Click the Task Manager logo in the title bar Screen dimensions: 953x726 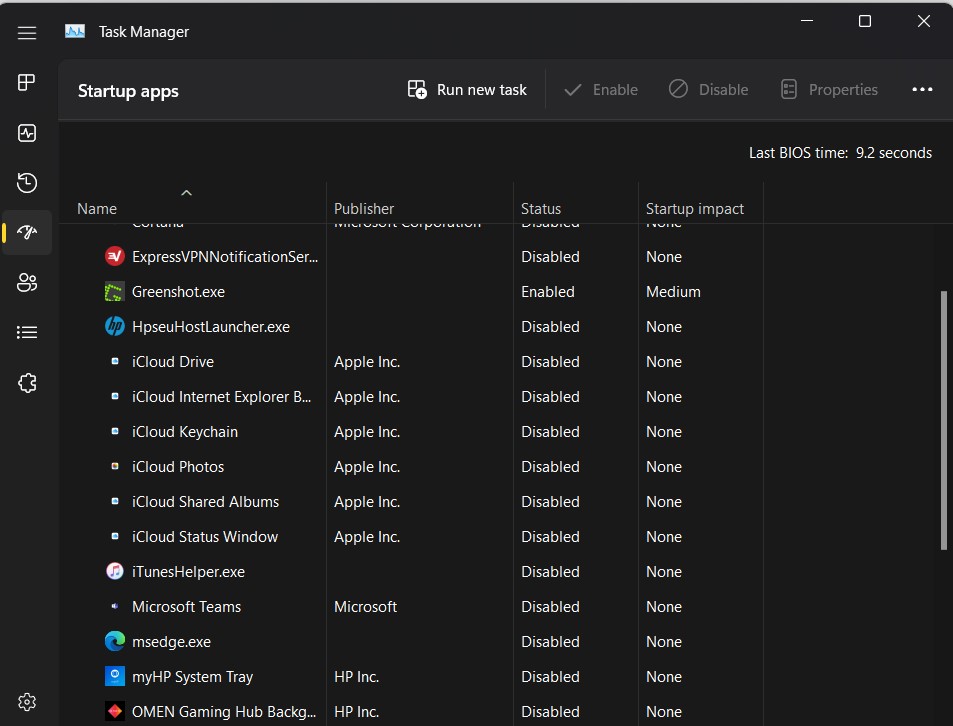74,31
